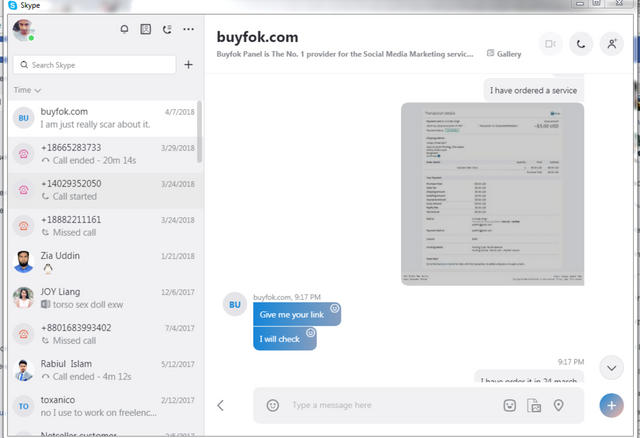Open the contacts book icon
Screen dimensions: 640x438
tap(146, 29)
